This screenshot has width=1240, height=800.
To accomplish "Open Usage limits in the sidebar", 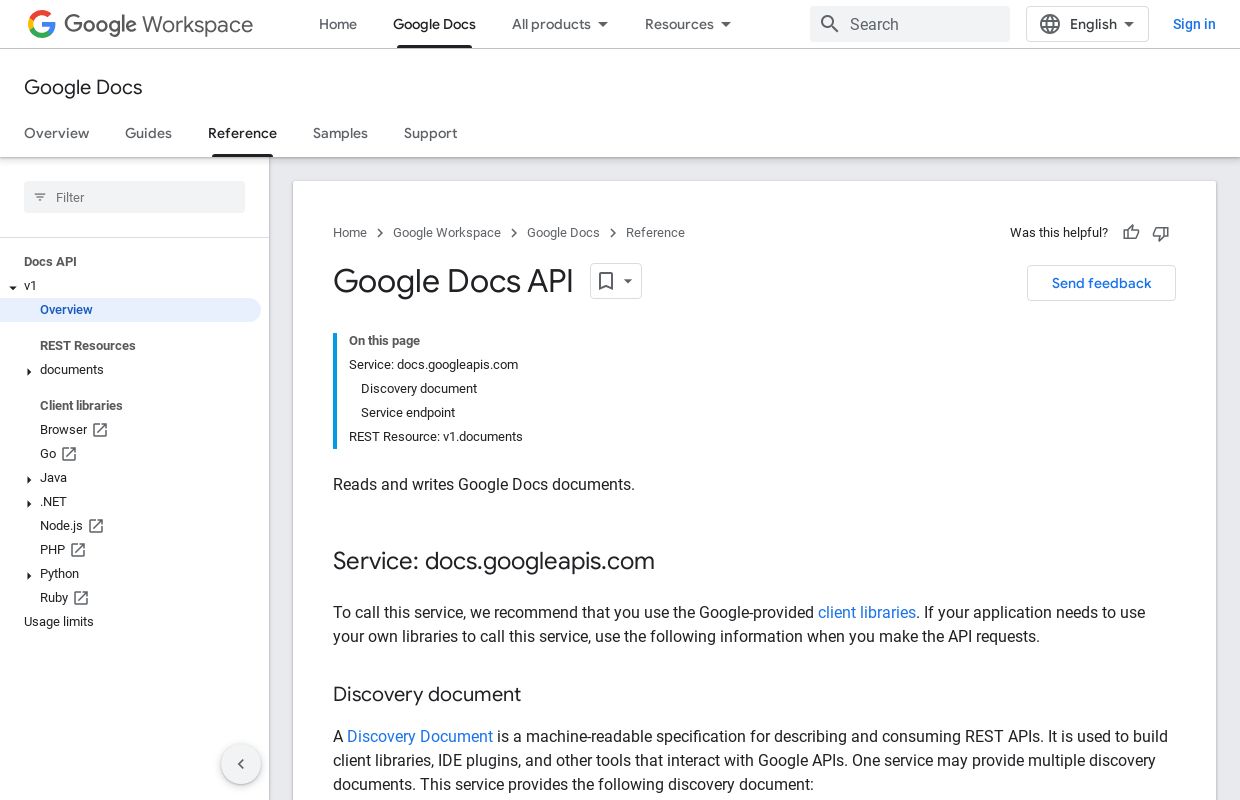I will pyautogui.click(x=59, y=622).
